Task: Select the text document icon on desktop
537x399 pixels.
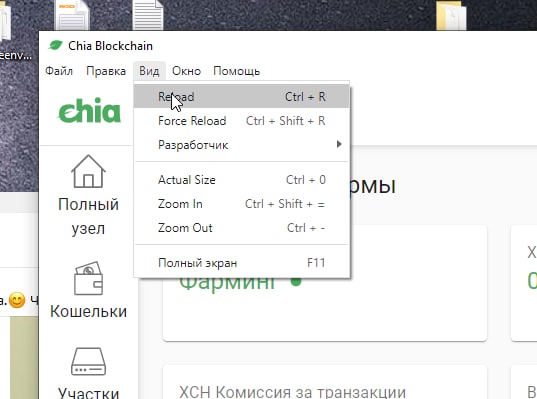Action: 148,15
